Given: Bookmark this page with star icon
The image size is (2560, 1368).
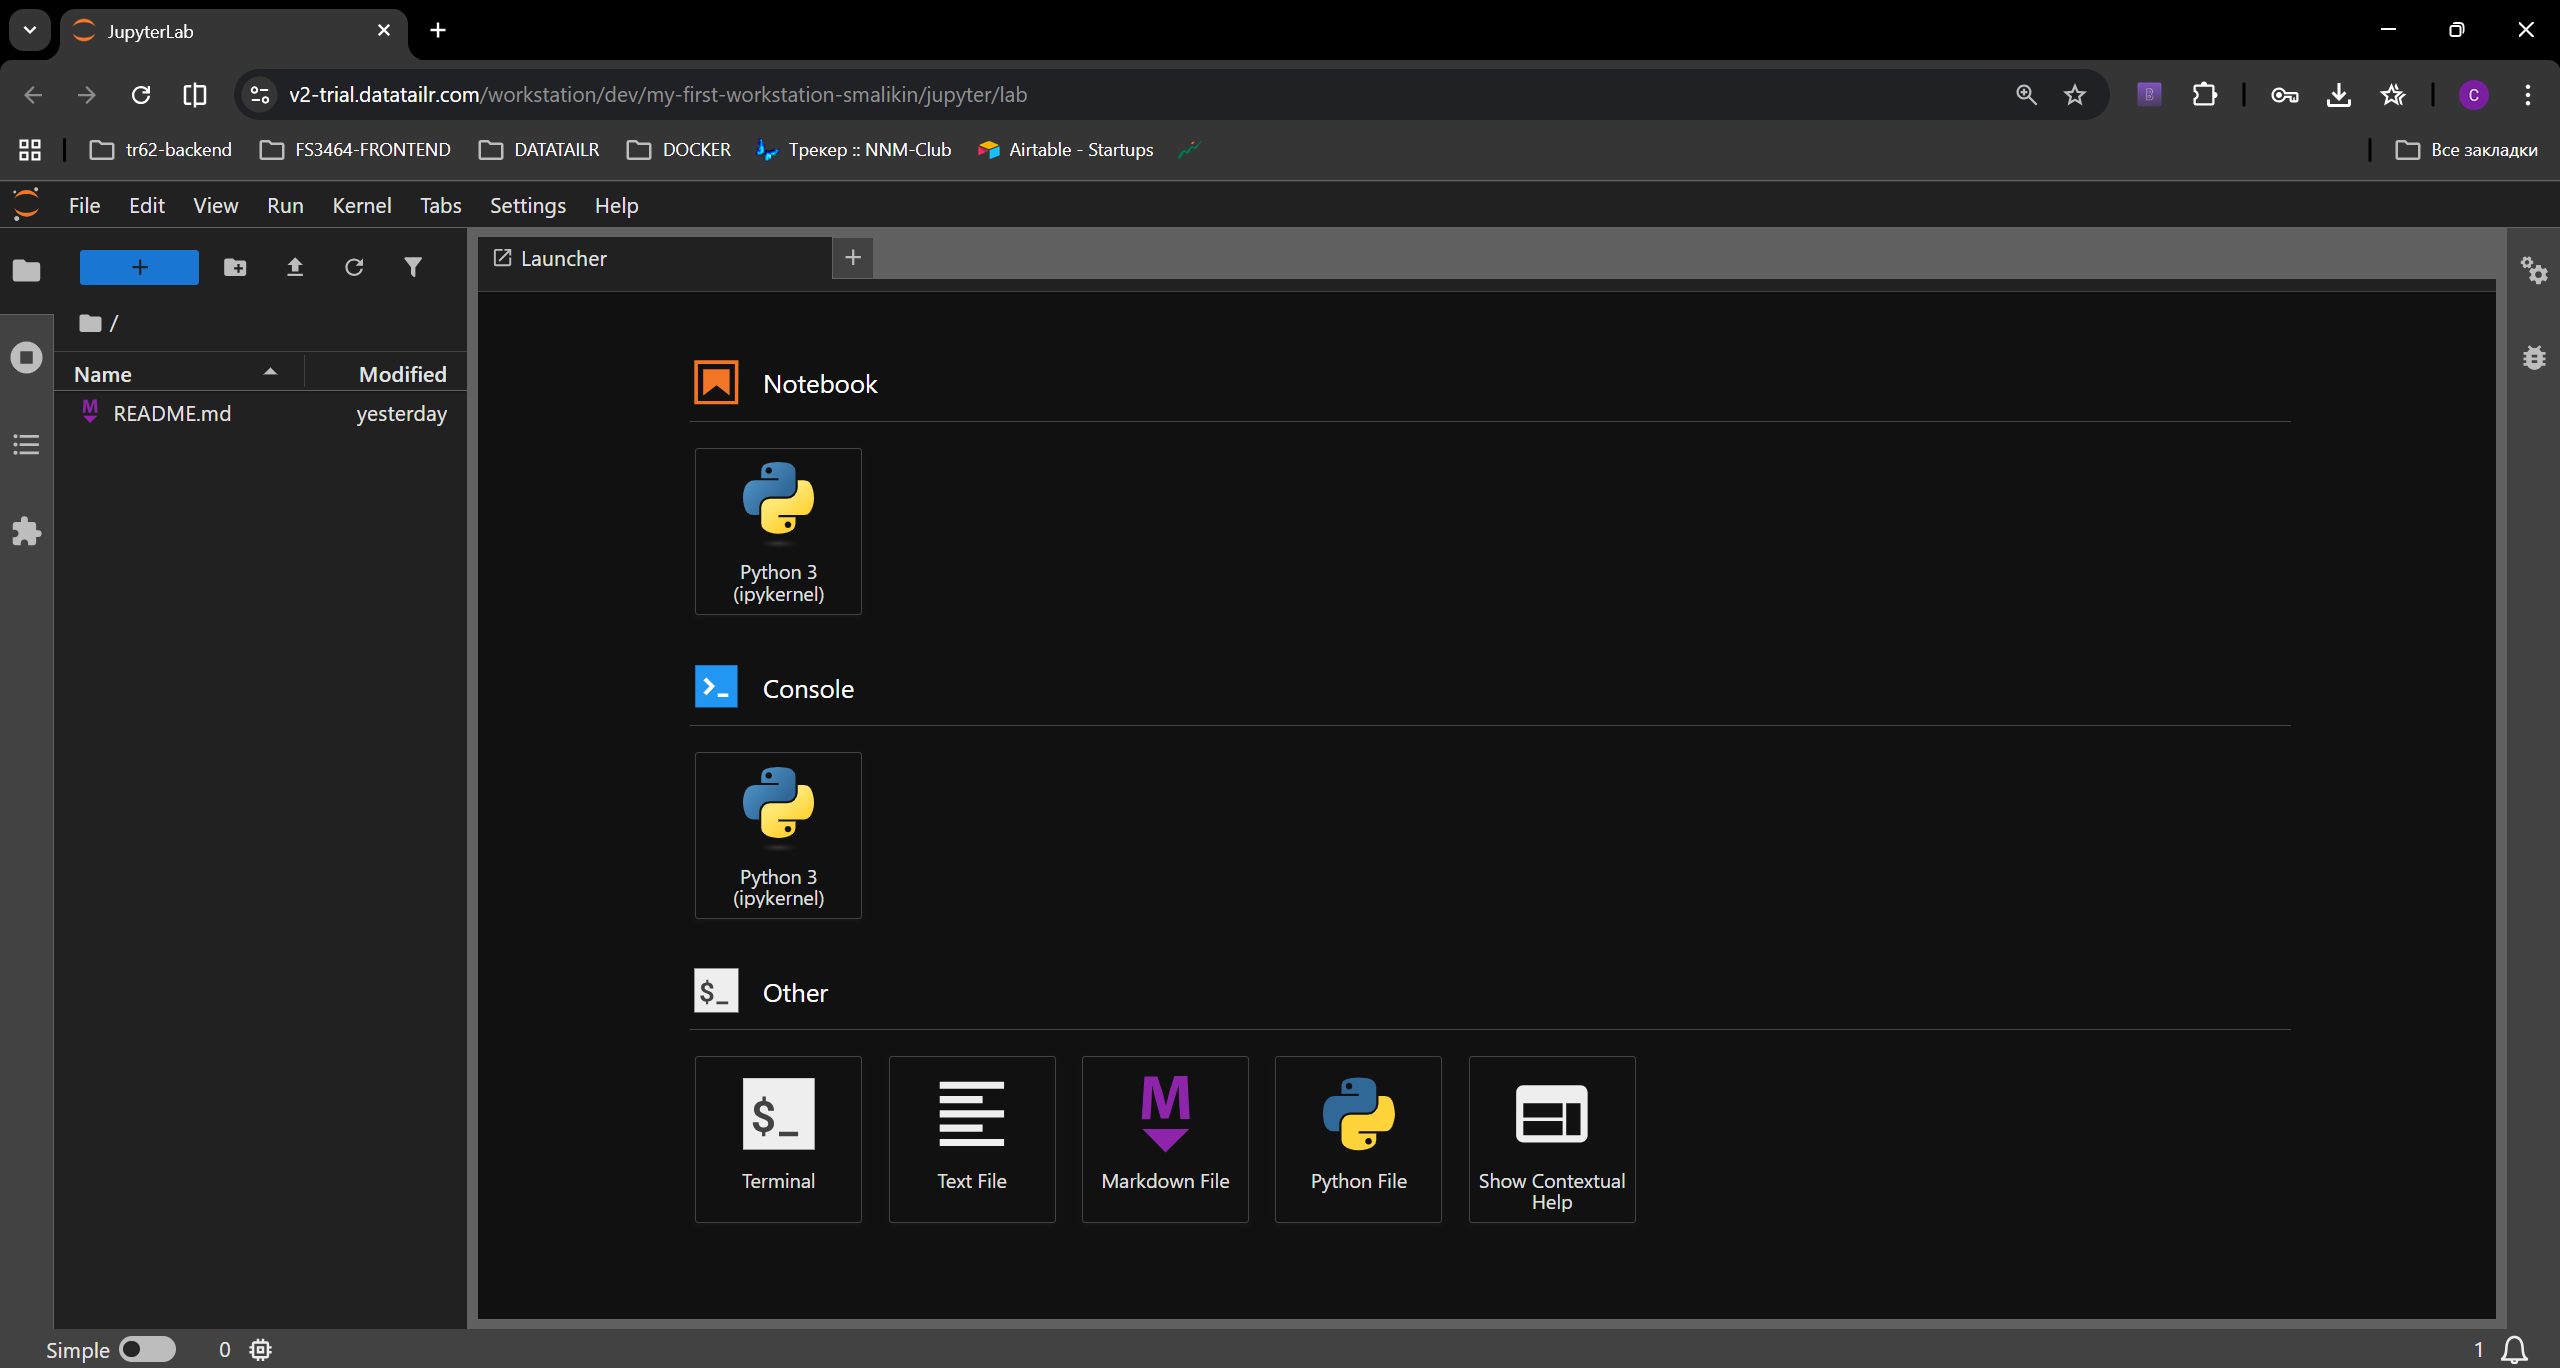Looking at the screenshot, I should [x=2075, y=95].
